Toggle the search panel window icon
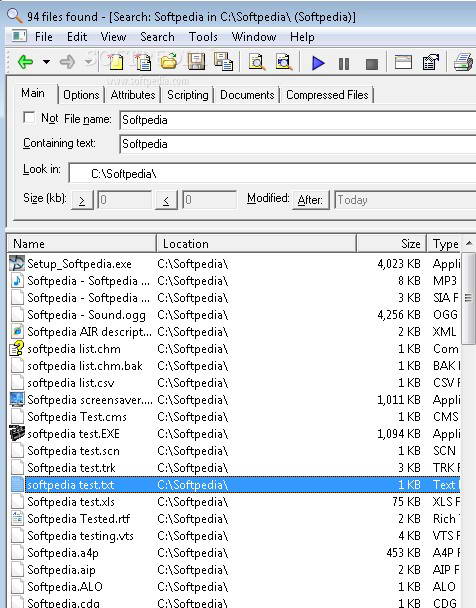This screenshot has width=476, height=608. 403,62
